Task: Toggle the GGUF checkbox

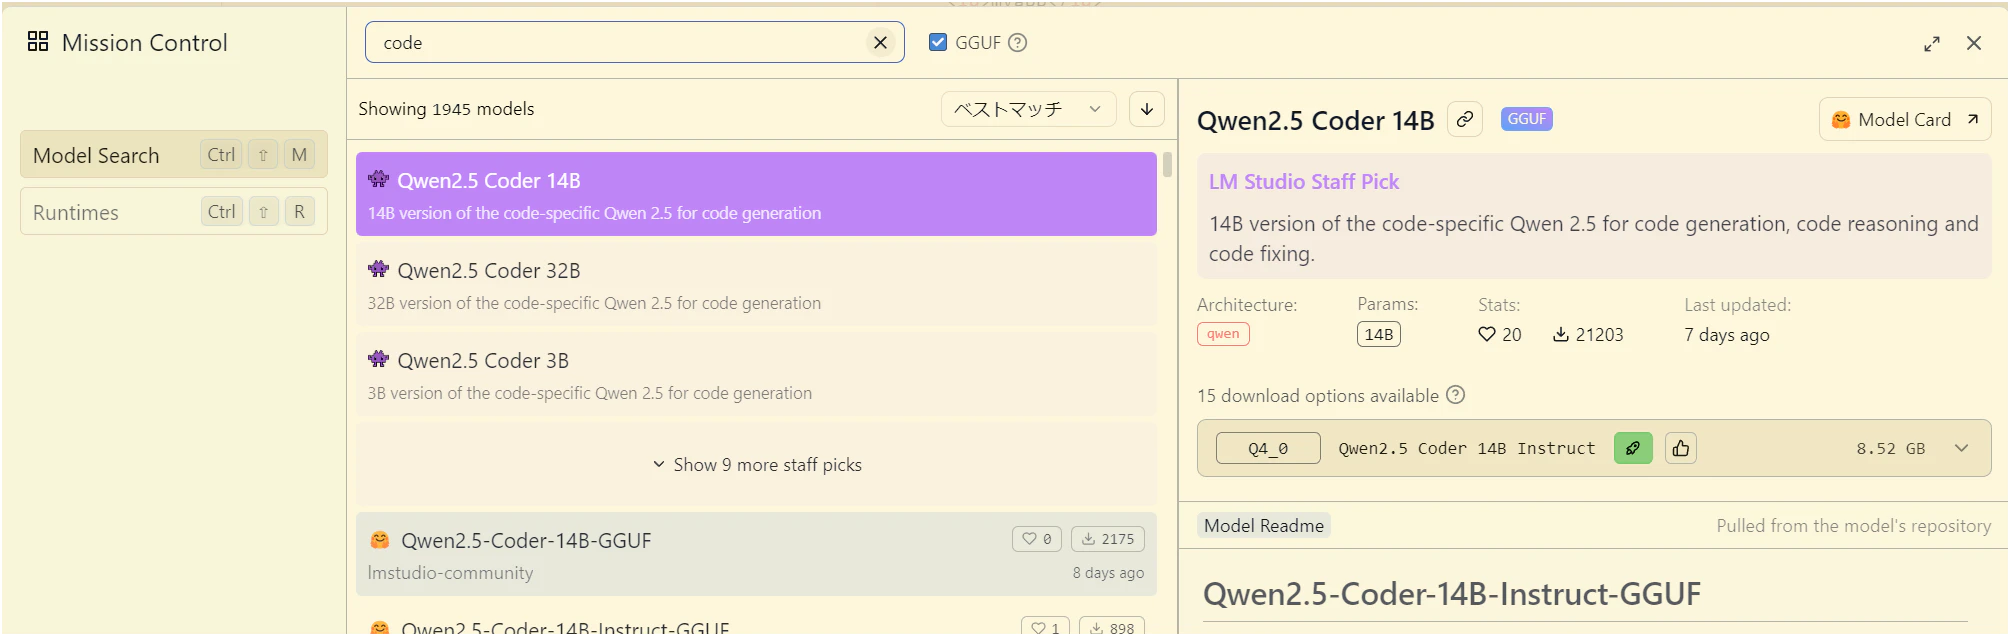Action: click(x=938, y=42)
